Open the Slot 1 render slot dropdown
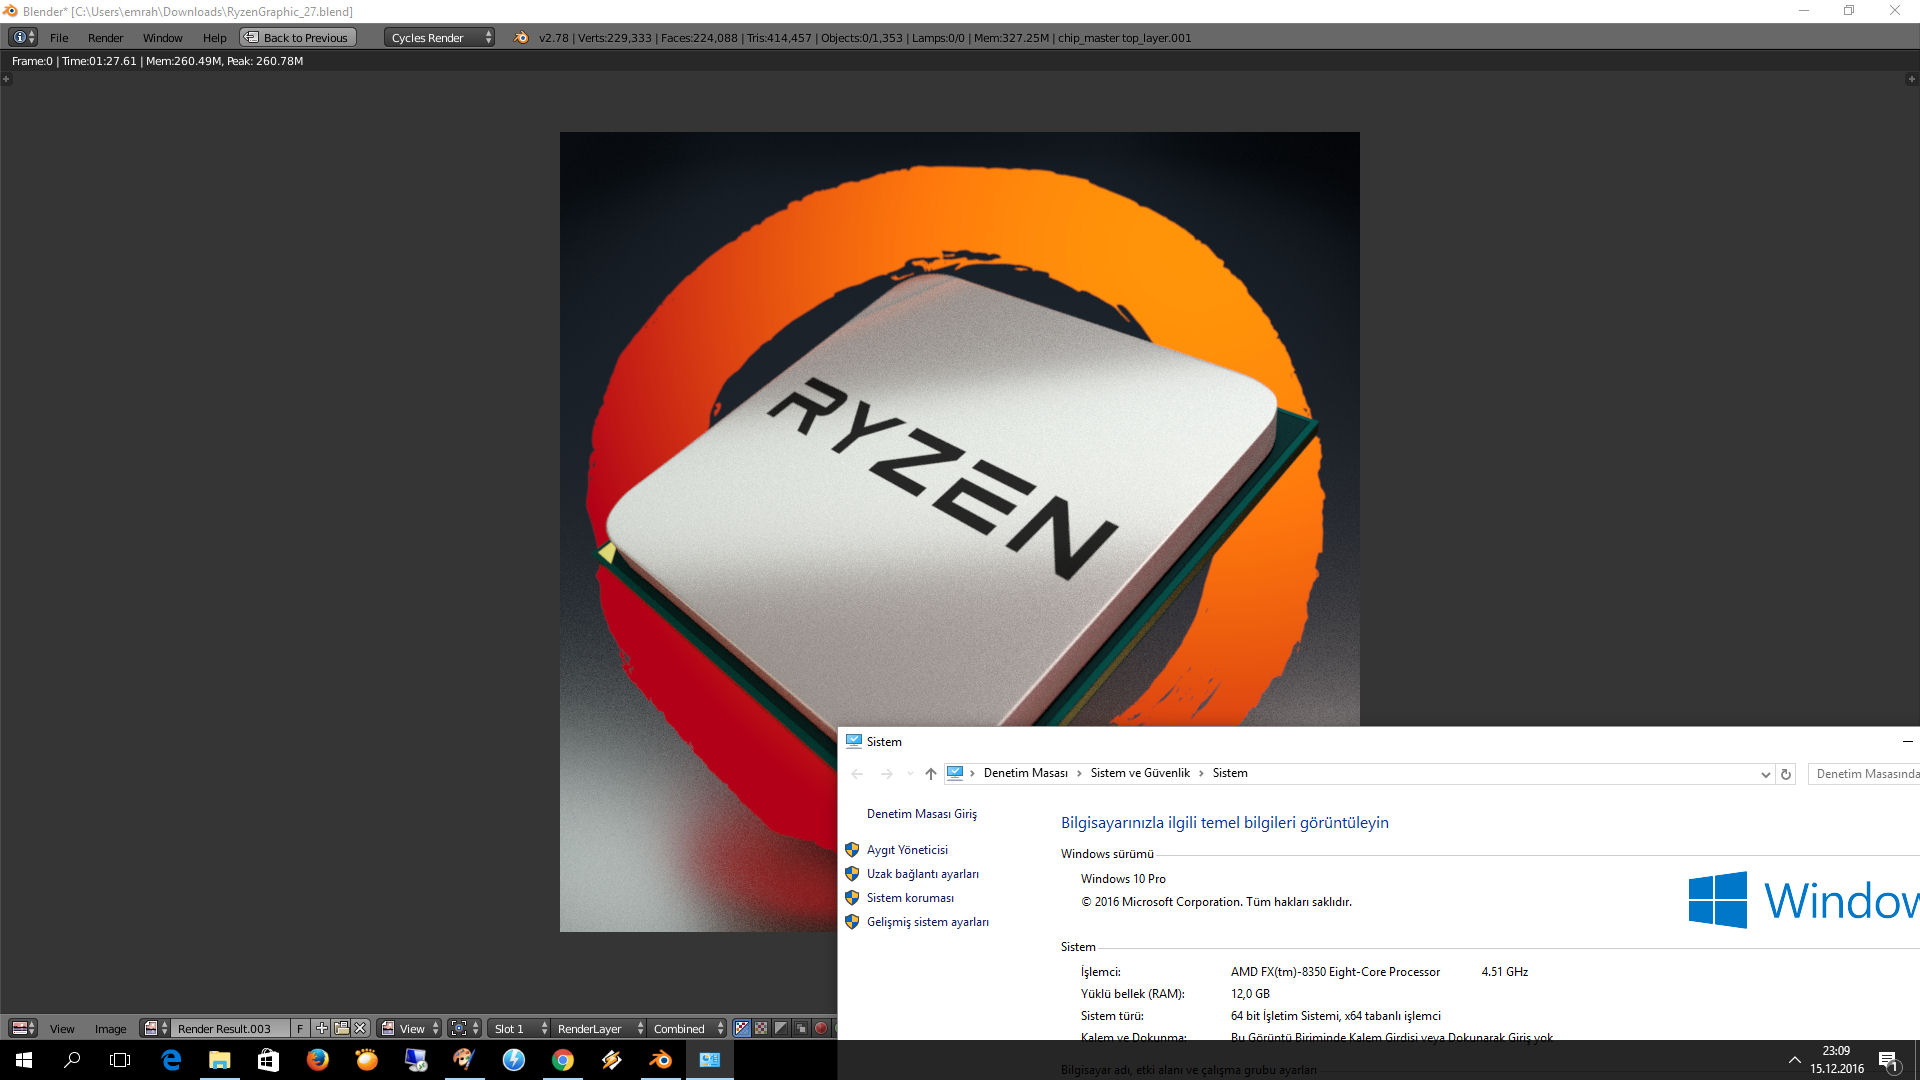 click(519, 1028)
